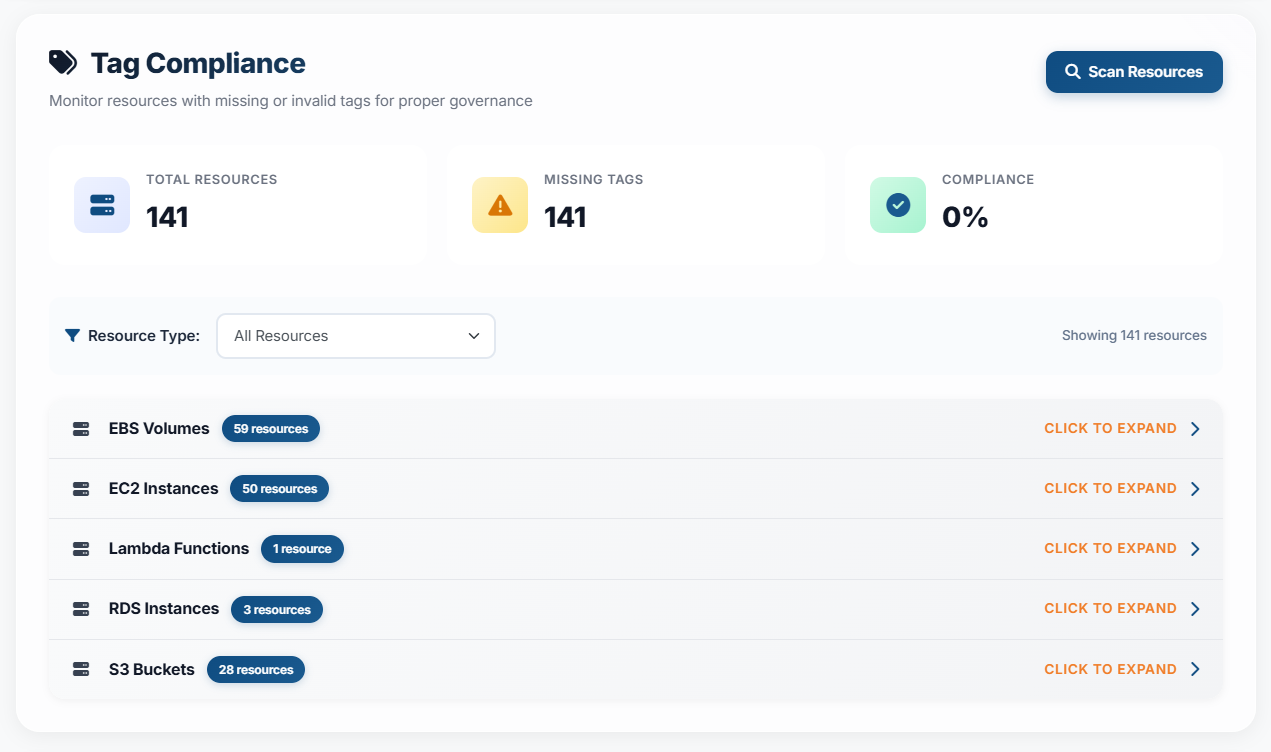Click the 'COMPLIANCE' card label
This screenshot has height=752, width=1271.
click(988, 180)
